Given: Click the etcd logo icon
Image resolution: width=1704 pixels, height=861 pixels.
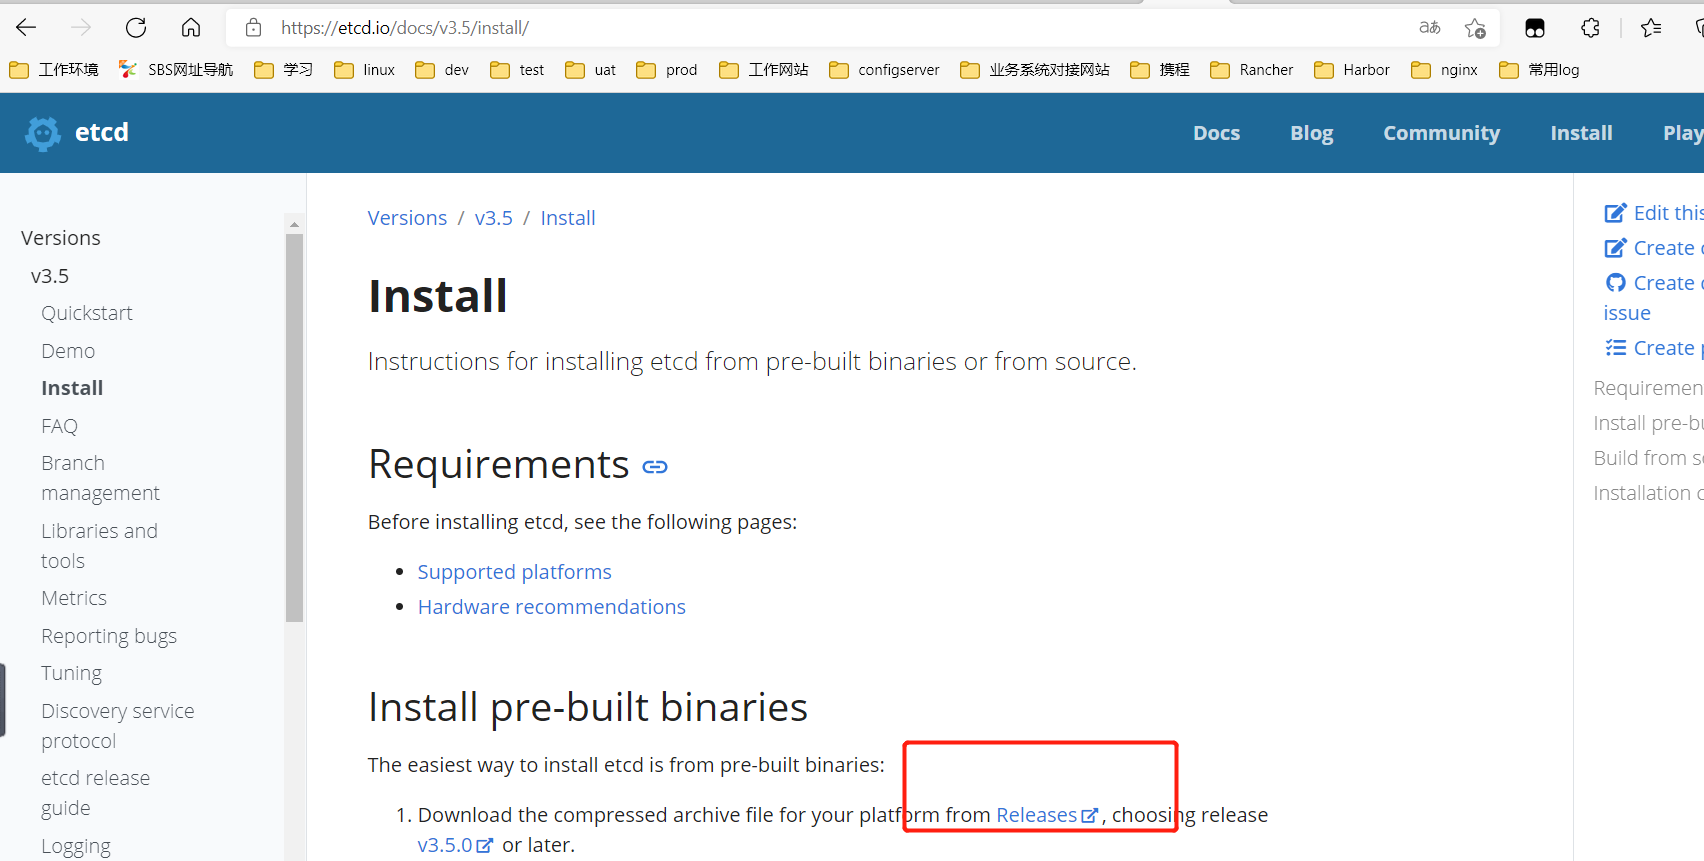Looking at the screenshot, I should 43,133.
